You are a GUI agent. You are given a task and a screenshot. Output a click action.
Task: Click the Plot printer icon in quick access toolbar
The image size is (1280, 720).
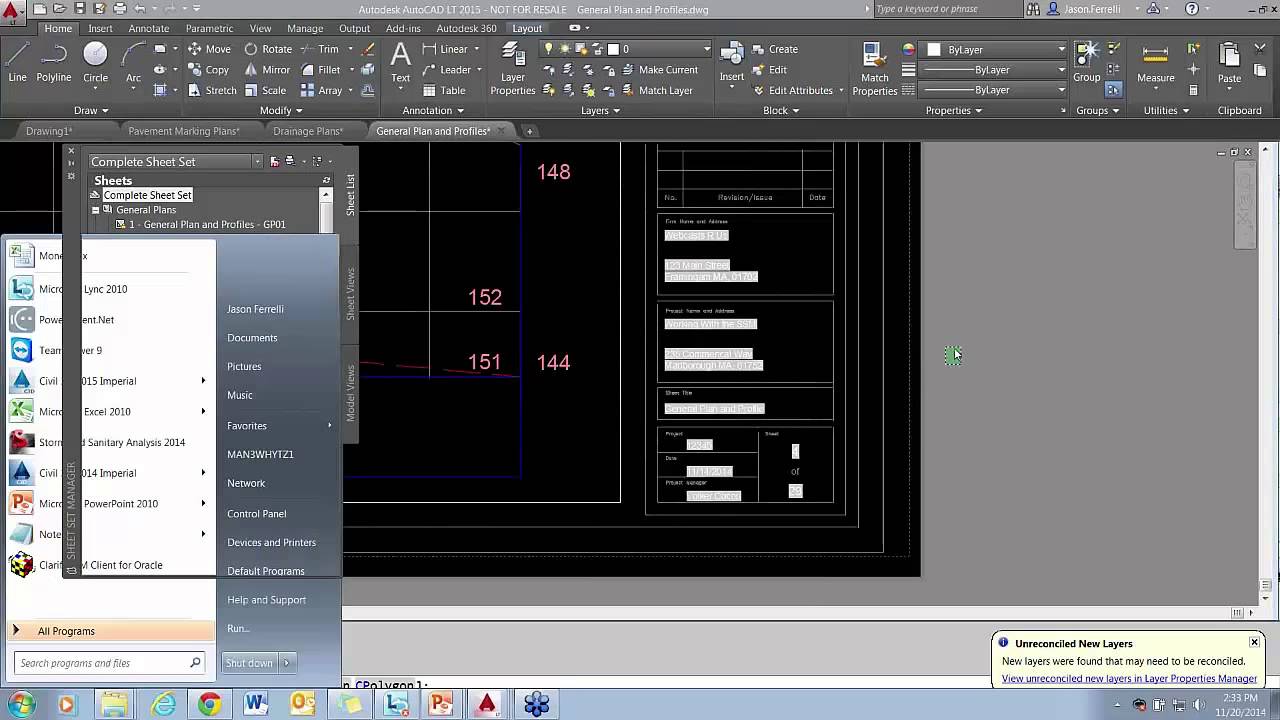(x=121, y=9)
